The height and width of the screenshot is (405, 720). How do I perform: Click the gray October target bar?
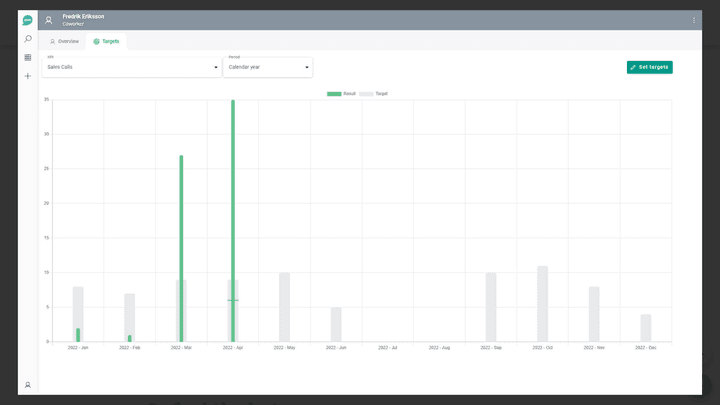pyautogui.click(x=542, y=304)
